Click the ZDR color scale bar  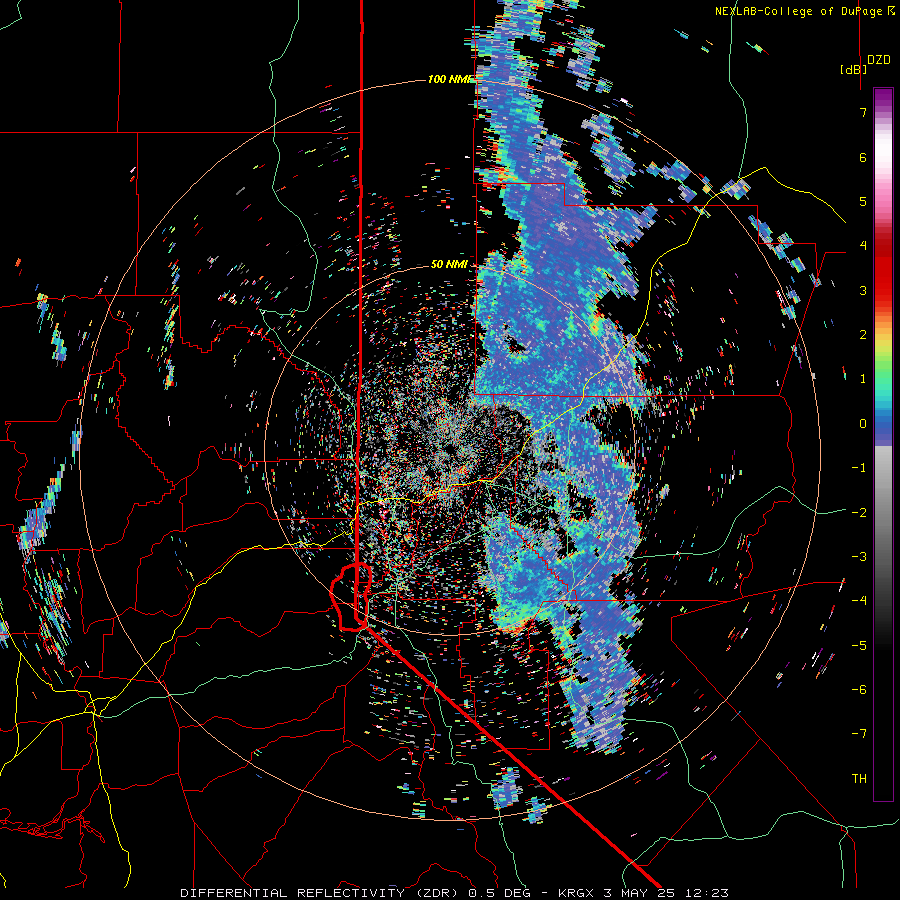click(x=883, y=444)
